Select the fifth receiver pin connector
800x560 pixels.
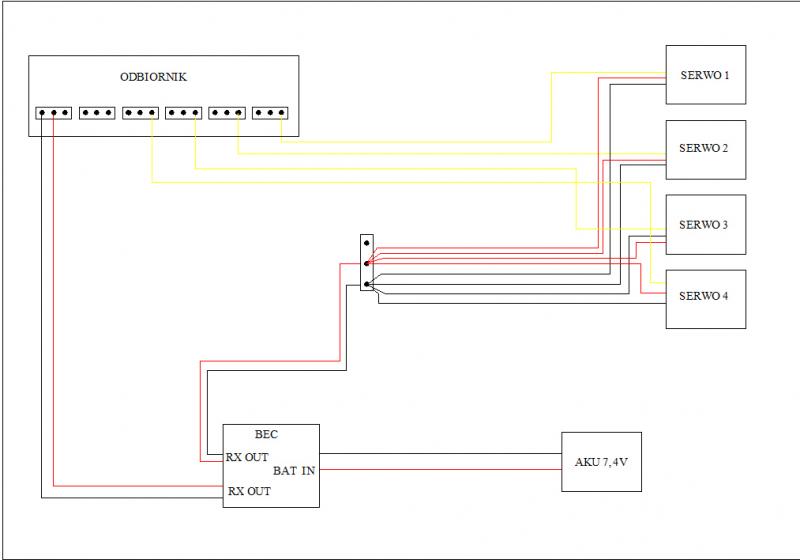(227, 113)
